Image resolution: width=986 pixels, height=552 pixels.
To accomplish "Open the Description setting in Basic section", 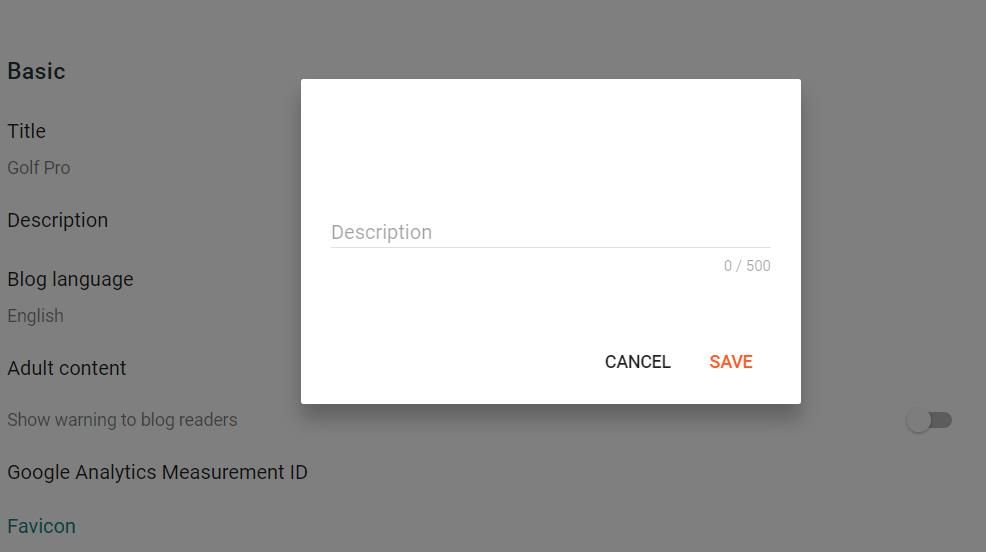I will click(58, 220).
